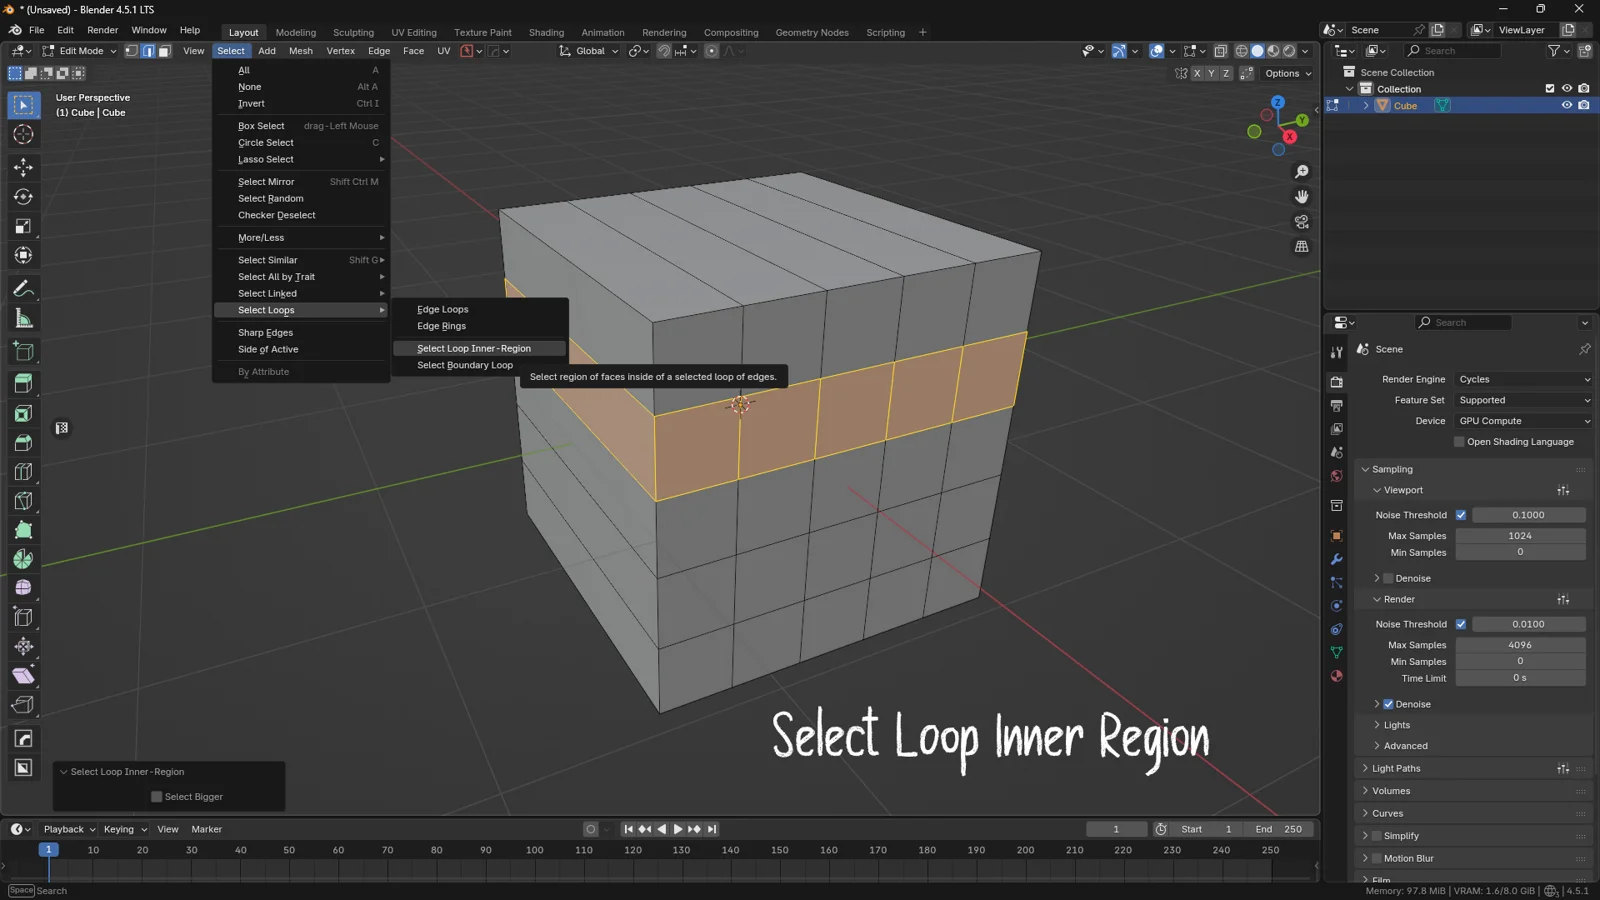Viewport: 1600px width, 900px height.
Task: Toggle Viewport Noise Threshold checkbox
Action: coord(1461,515)
